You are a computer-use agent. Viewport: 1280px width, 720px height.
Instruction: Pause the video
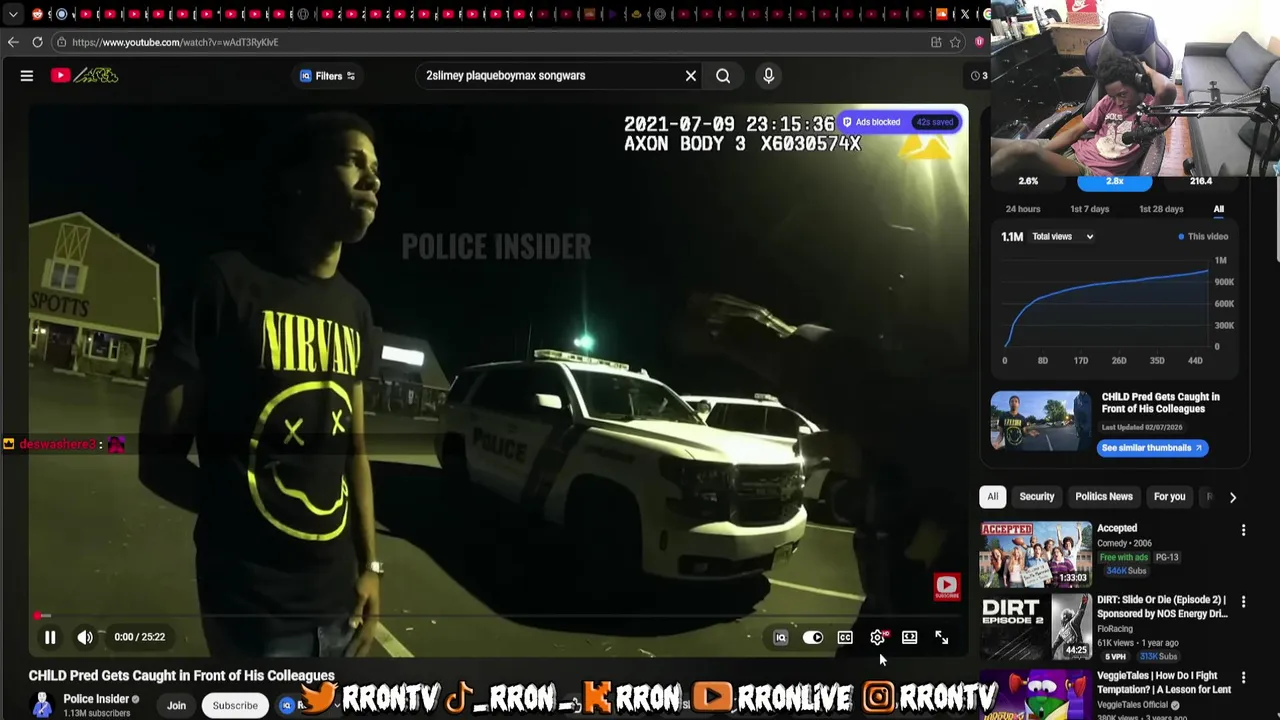coord(50,637)
